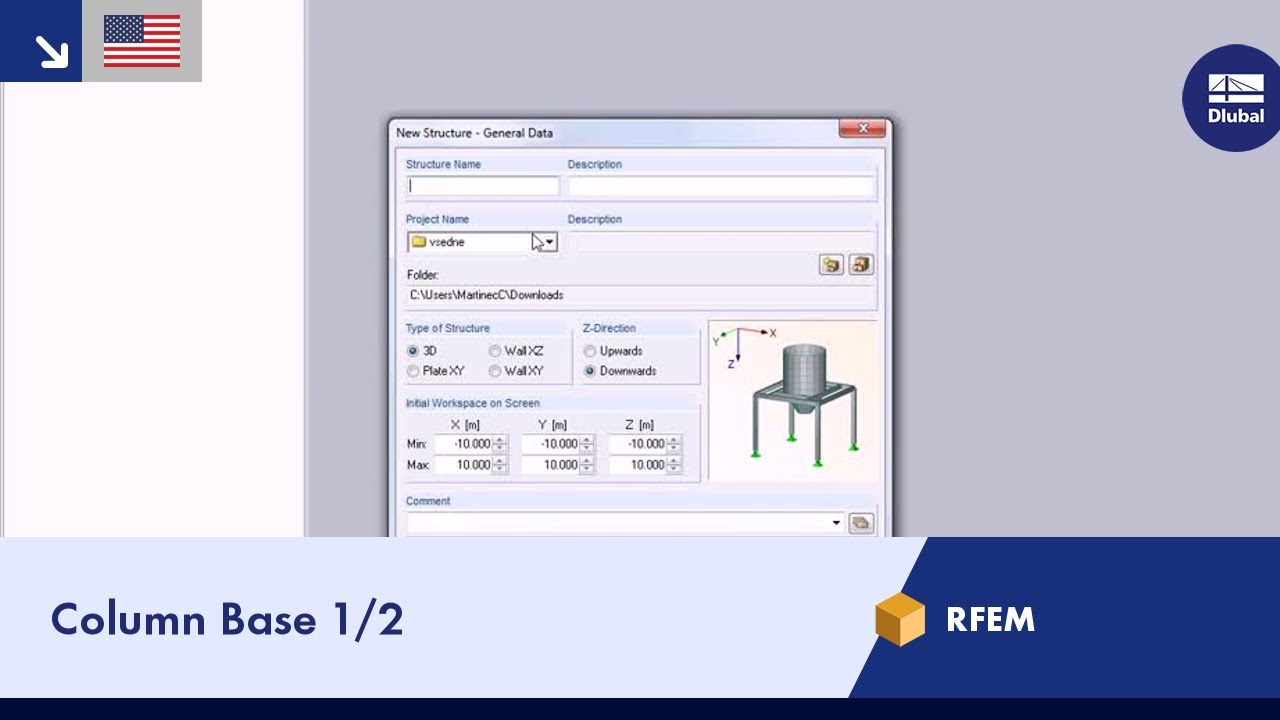Open the Project Manager folder icon
The width and height of the screenshot is (1280, 720).
(831, 265)
